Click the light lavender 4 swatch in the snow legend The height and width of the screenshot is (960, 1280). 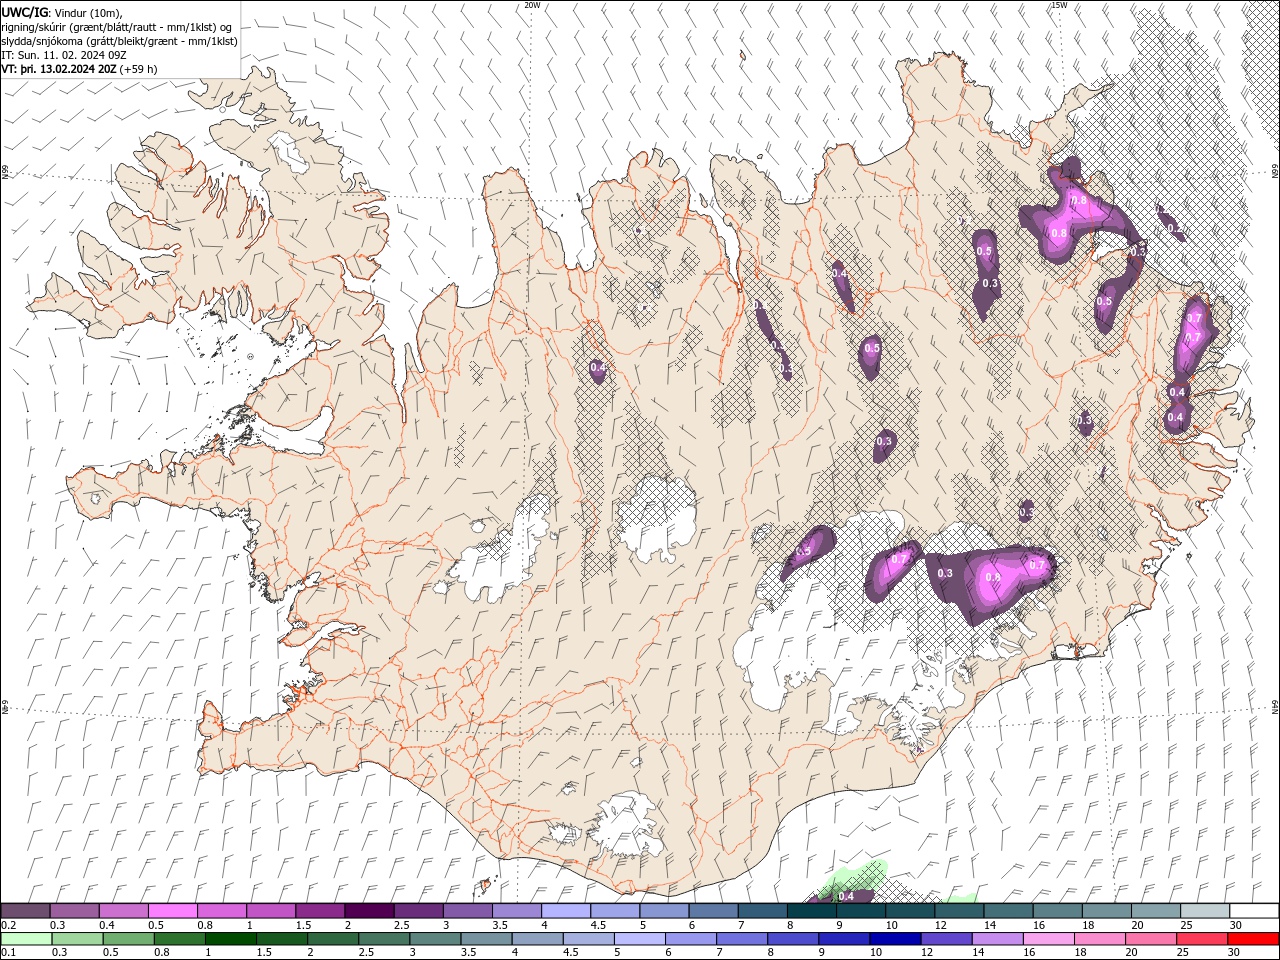tap(566, 911)
